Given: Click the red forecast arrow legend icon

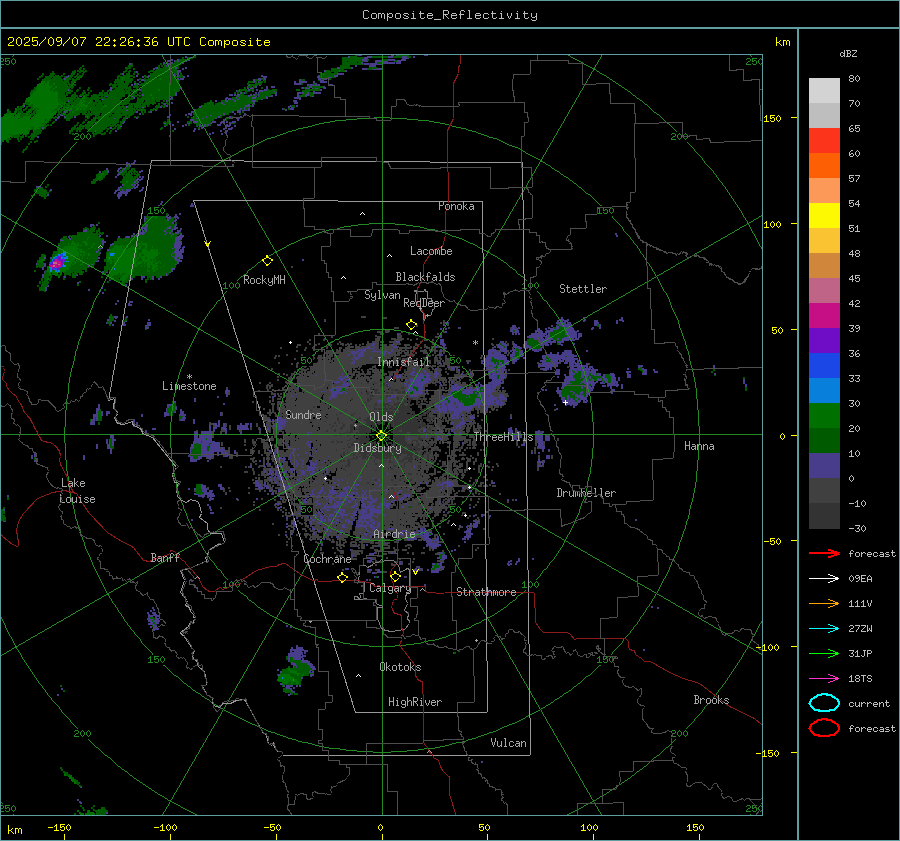Looking at the screenshot, I should point(824,553).
